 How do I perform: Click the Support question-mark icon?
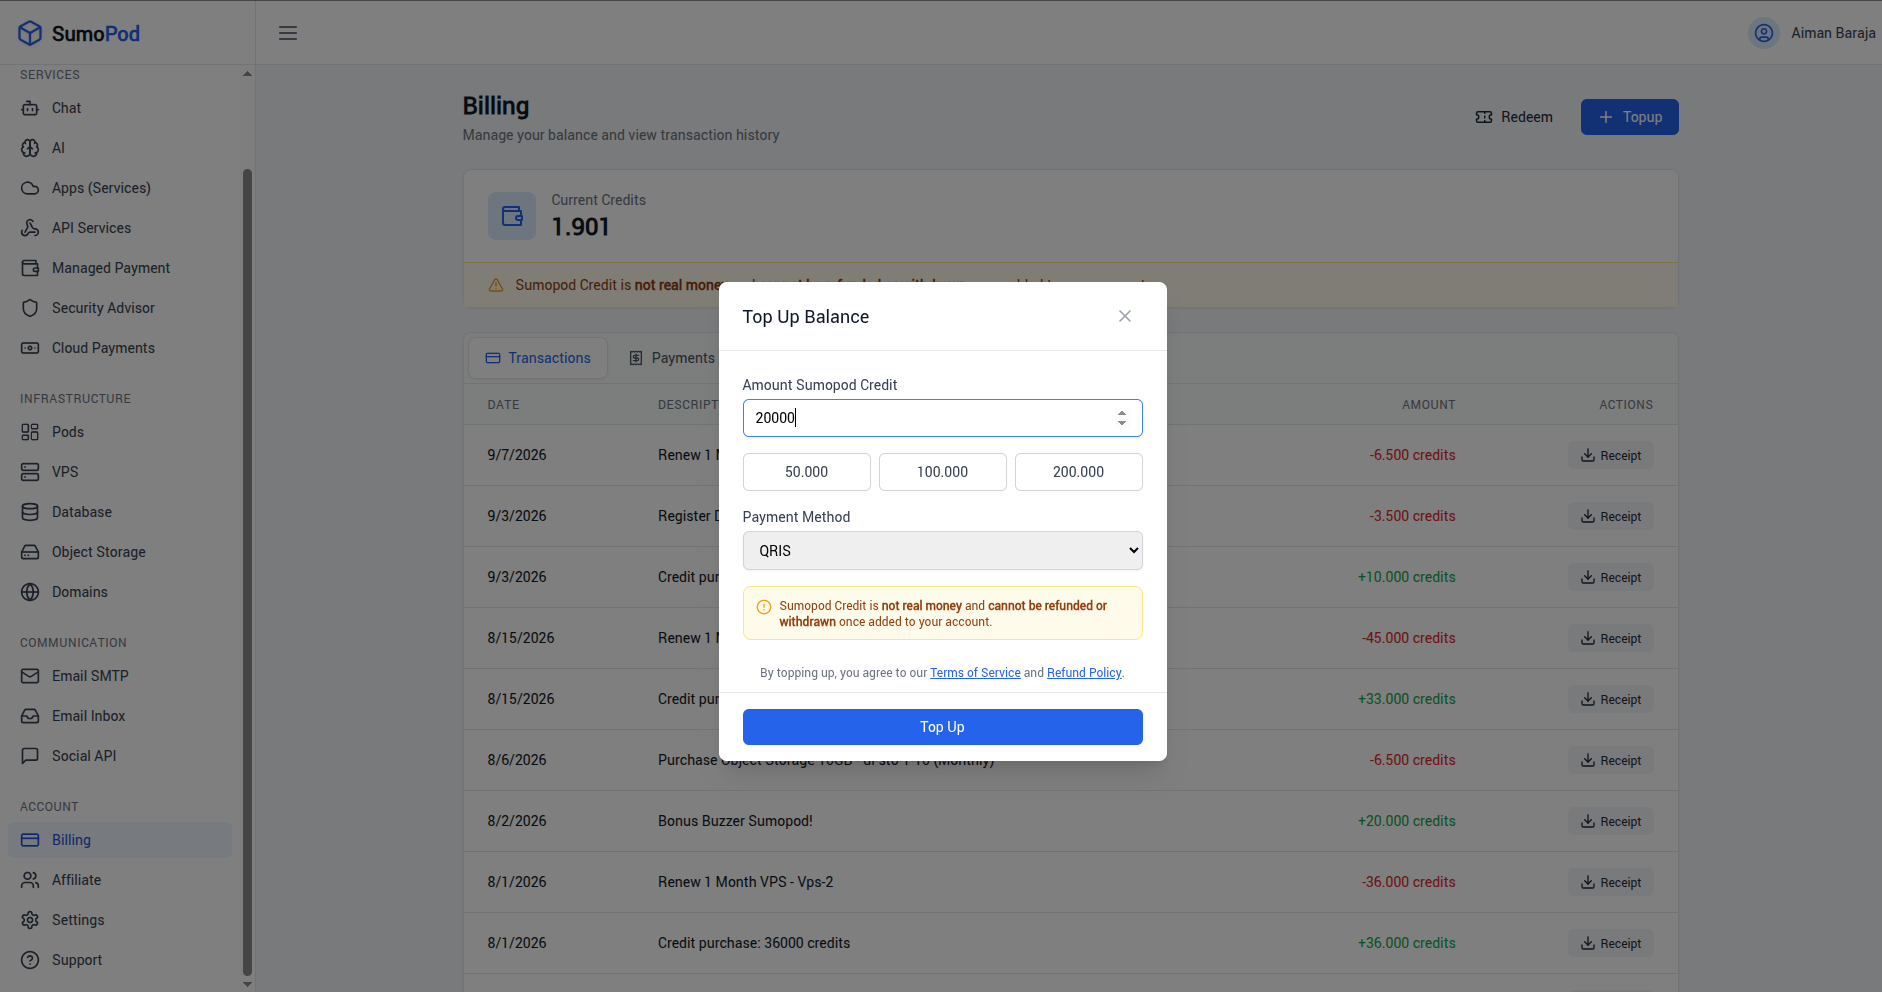coord(30,960)
